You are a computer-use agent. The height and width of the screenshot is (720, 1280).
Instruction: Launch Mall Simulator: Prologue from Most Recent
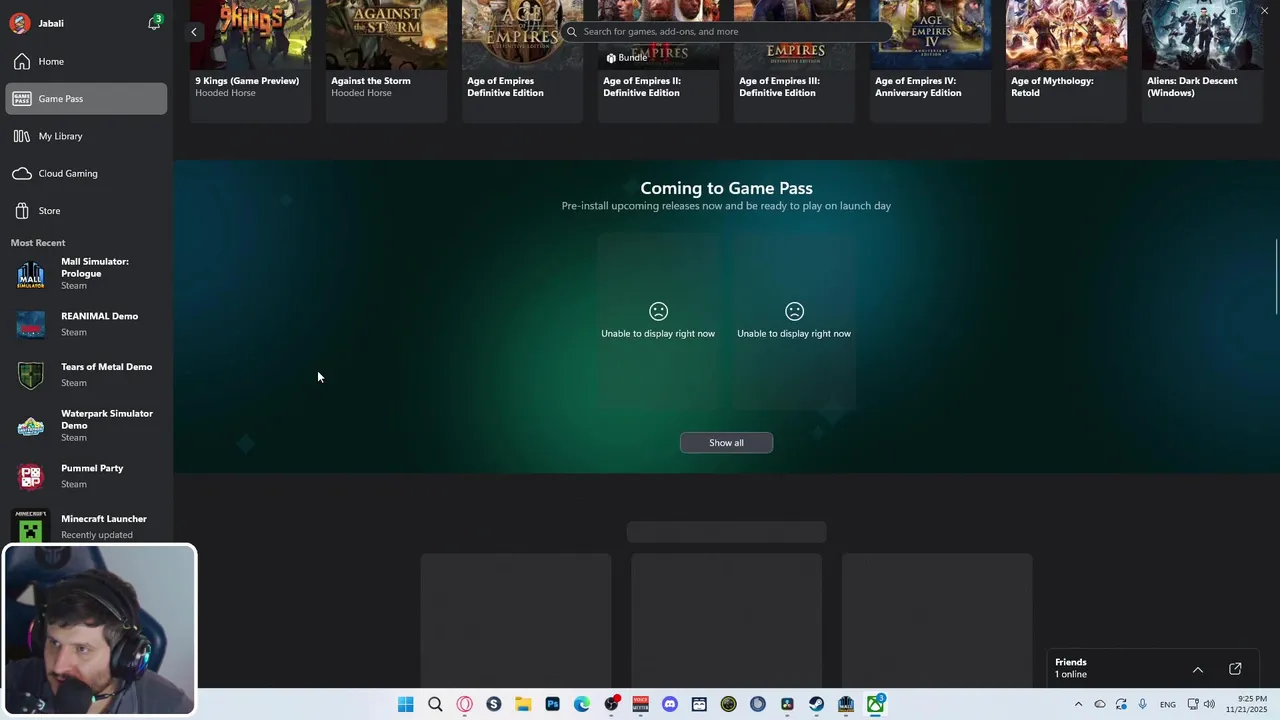pyautogui.click(x=86, y=273)
